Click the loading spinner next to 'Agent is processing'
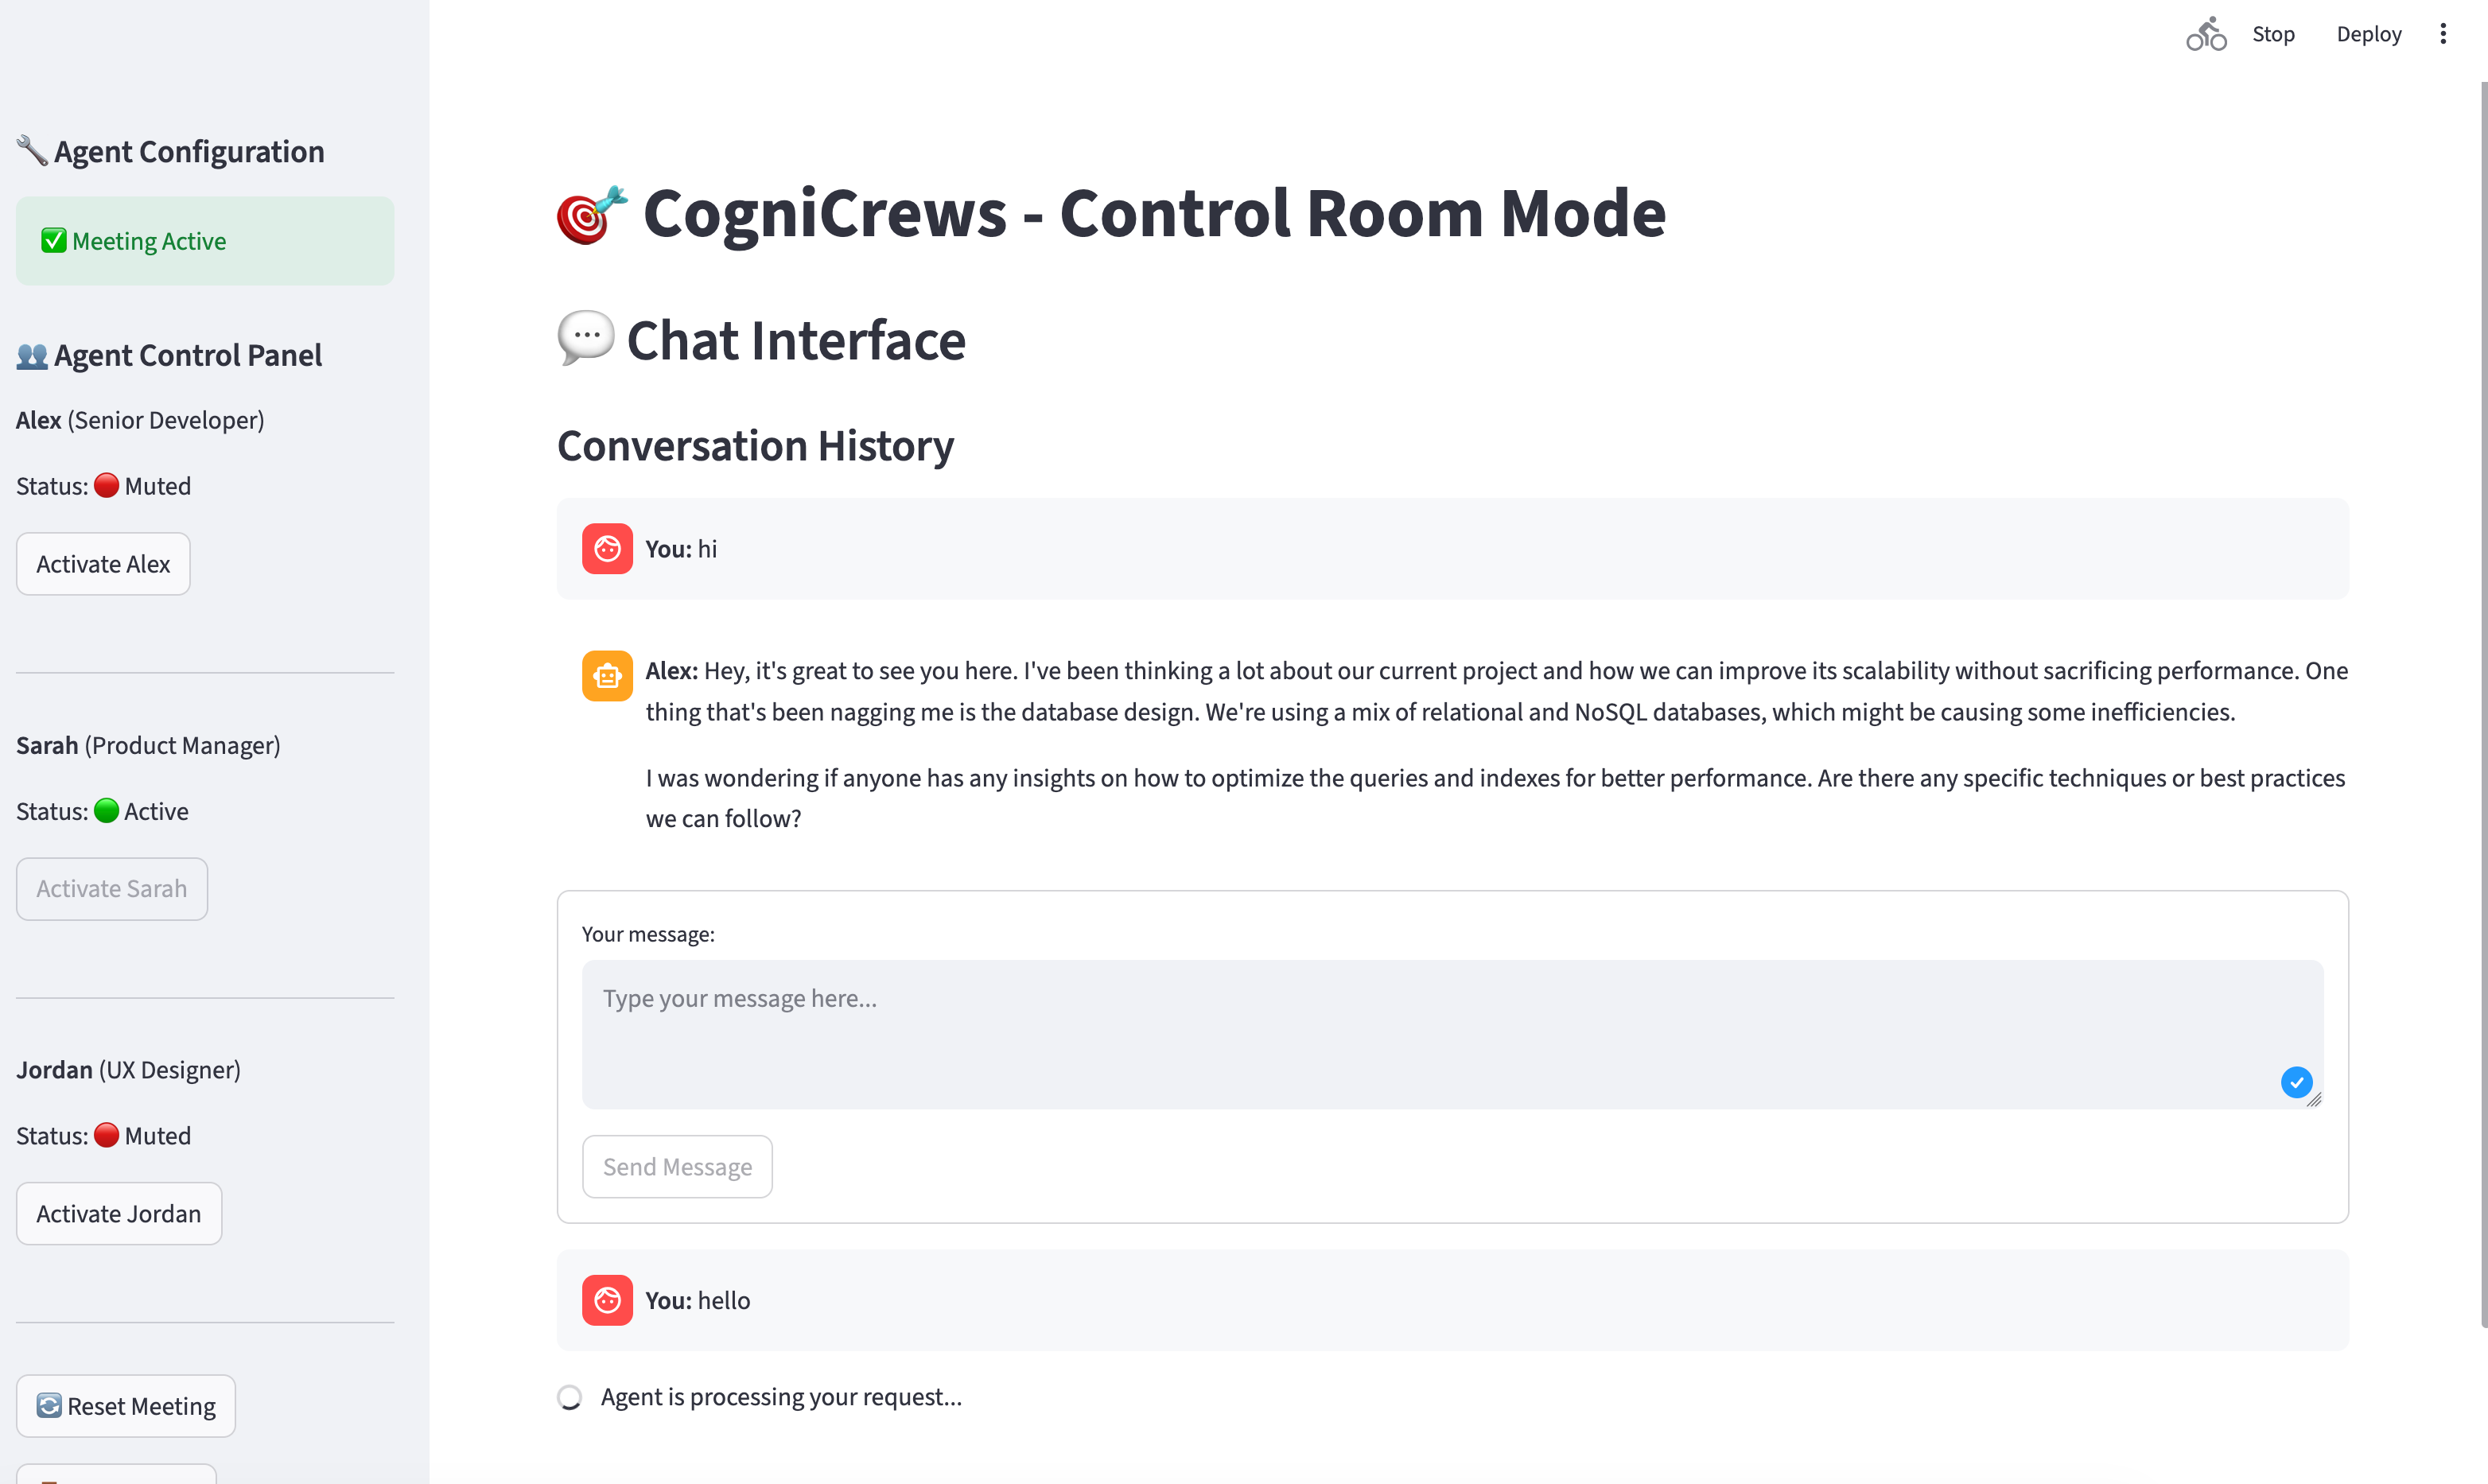Image resolution: width=2488 pixels, height=1484 pixels. (570, 1397)
